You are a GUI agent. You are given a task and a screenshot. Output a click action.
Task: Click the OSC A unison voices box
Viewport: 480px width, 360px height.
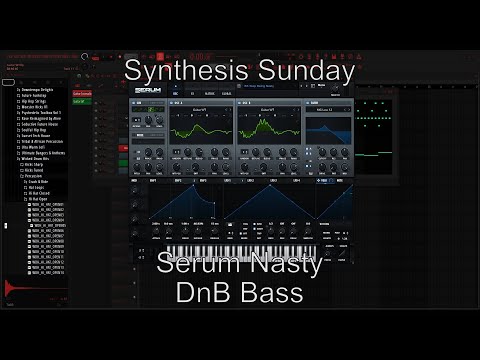click(177, 152)
